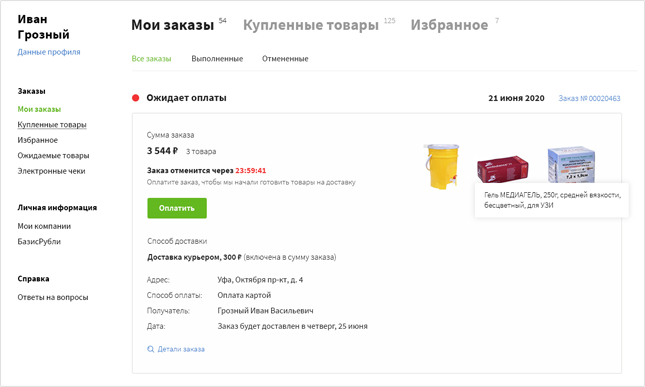Switch to Купленные товары header tab
This screenshot has height=387, width=645.
tap(311, 25)
